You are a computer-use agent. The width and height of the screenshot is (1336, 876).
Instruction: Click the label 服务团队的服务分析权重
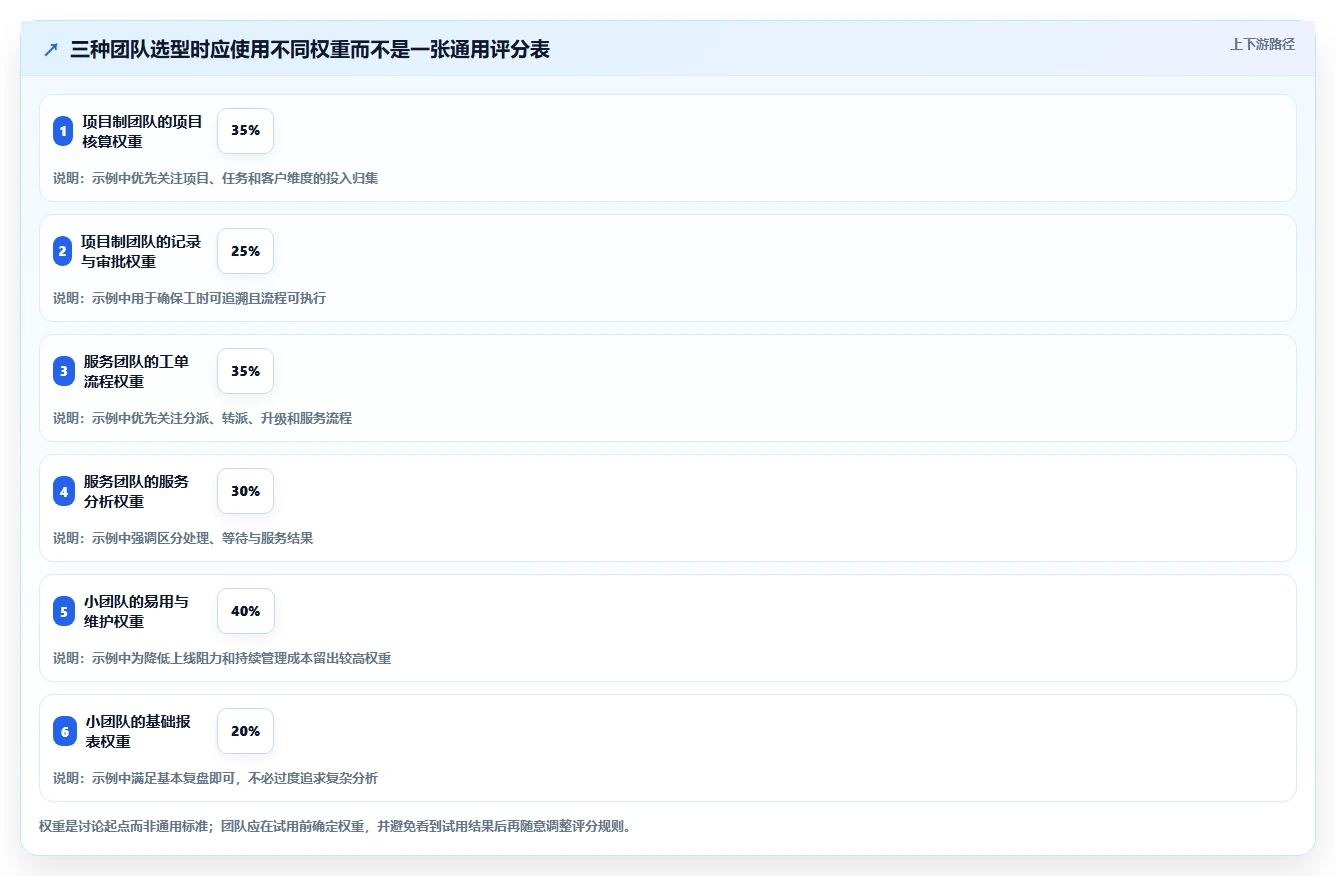click(x=136, y=491)
